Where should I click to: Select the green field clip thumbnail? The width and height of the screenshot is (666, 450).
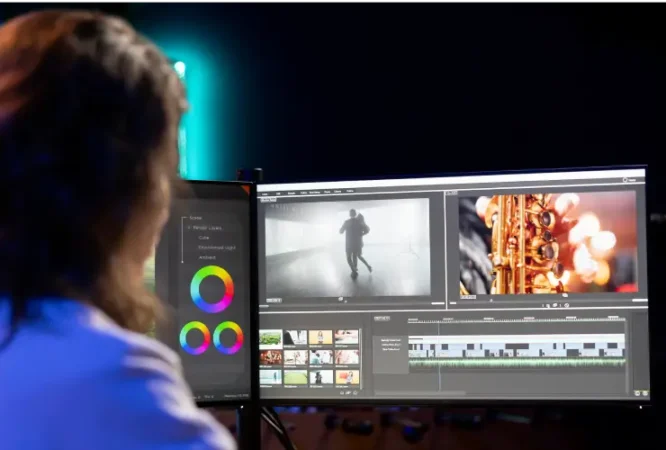click(x=296, y=377)
